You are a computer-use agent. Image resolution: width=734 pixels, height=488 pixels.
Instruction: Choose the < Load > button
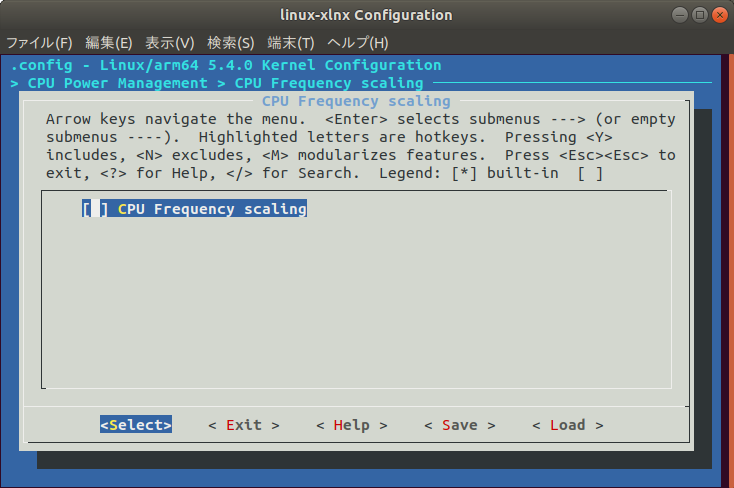click(x=568, y=425)
